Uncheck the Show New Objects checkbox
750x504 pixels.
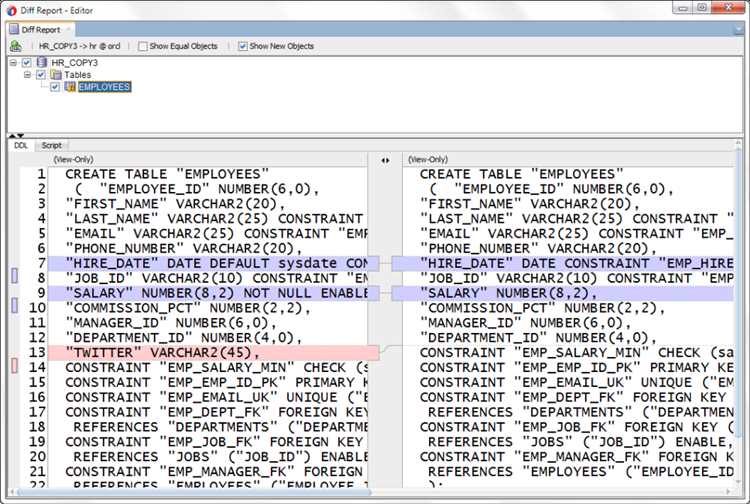tap(243, 46)
